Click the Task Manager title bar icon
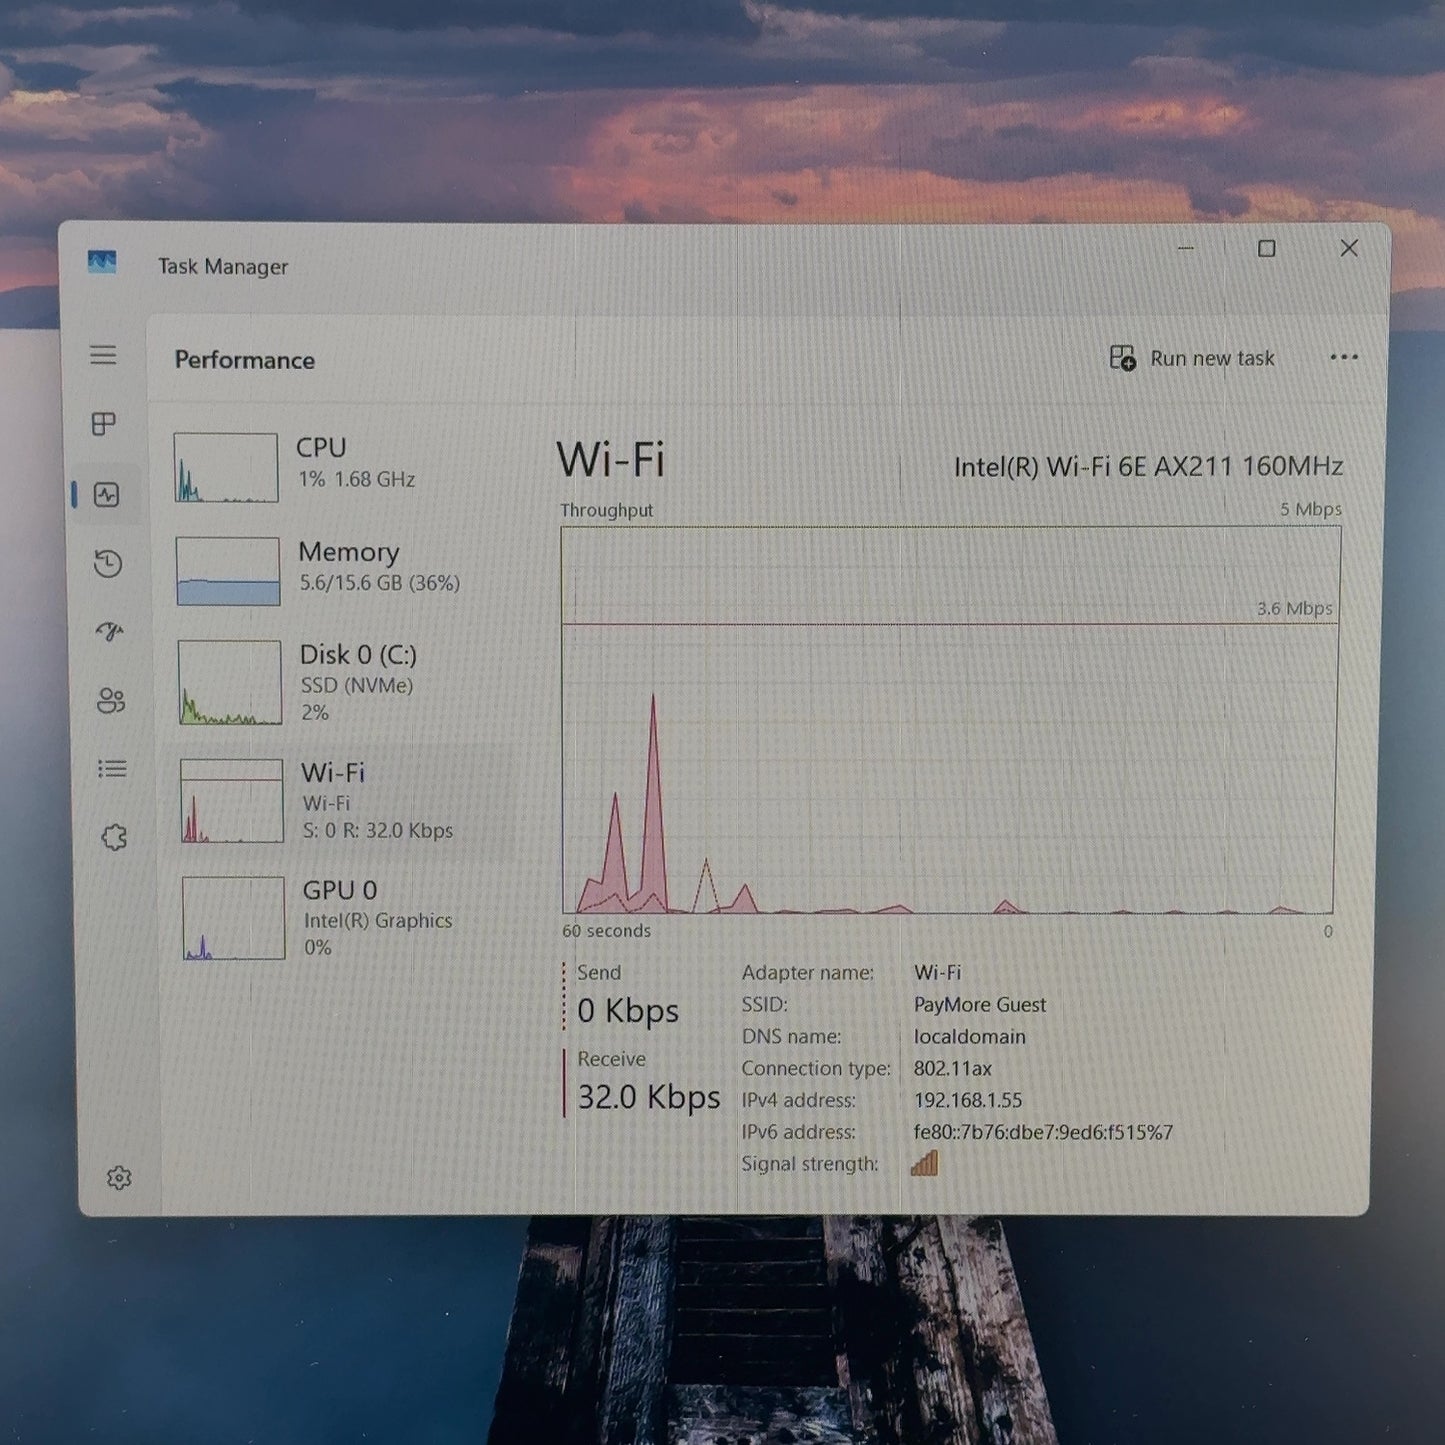The image size is (1445, 1445). click(102, 262)
